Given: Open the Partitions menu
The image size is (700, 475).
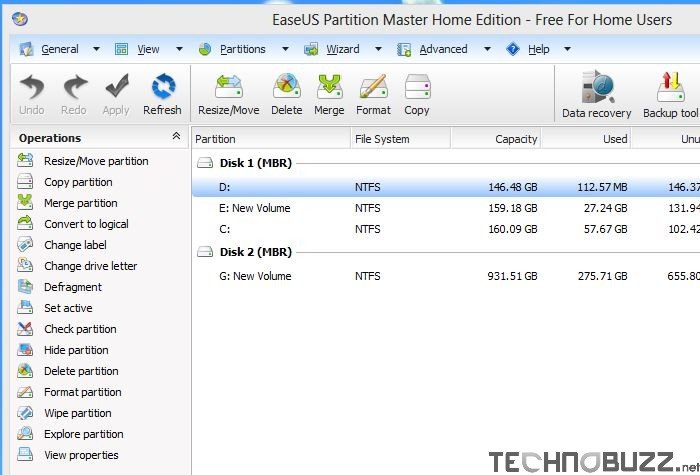Looking at the screenshot, I should (243, 49).
